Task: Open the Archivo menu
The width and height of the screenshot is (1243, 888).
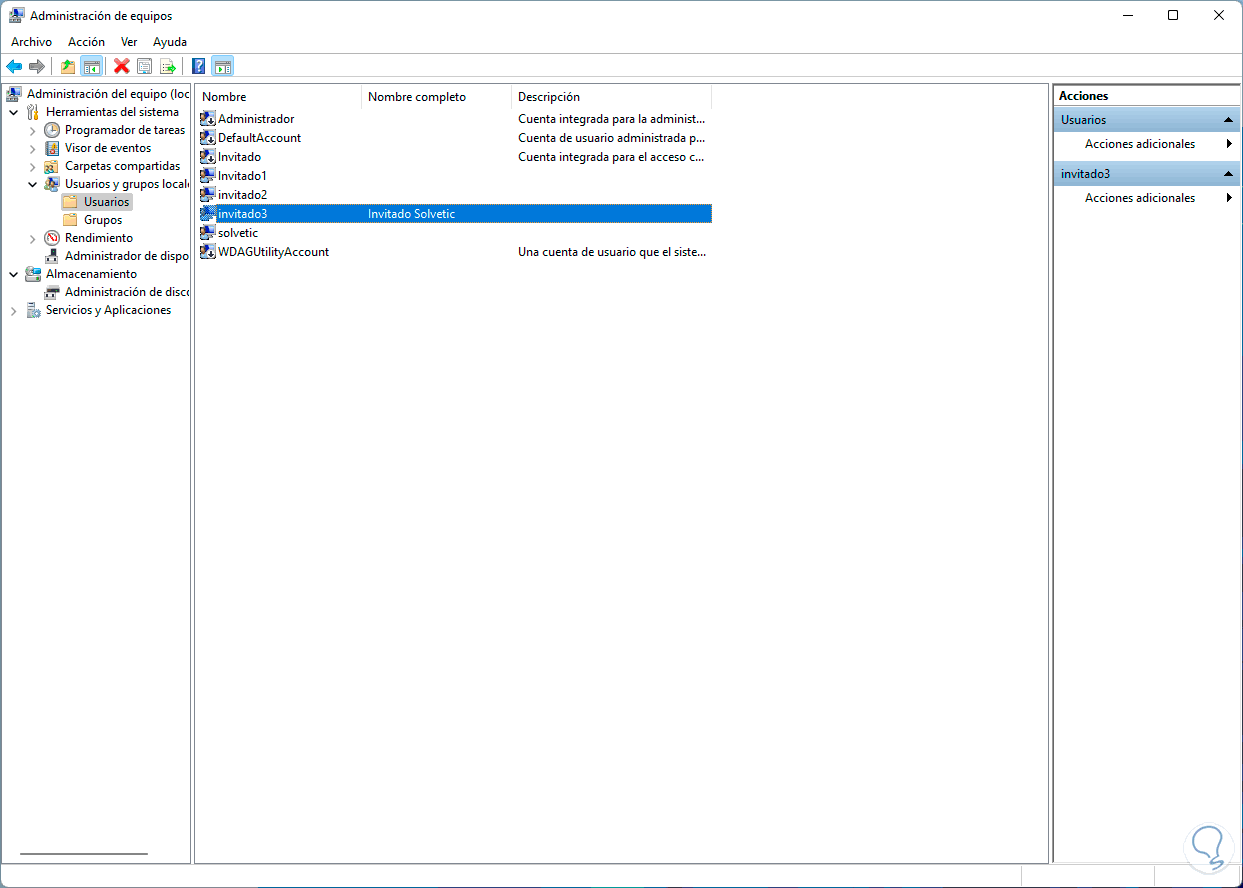Action: coord(31,42)
